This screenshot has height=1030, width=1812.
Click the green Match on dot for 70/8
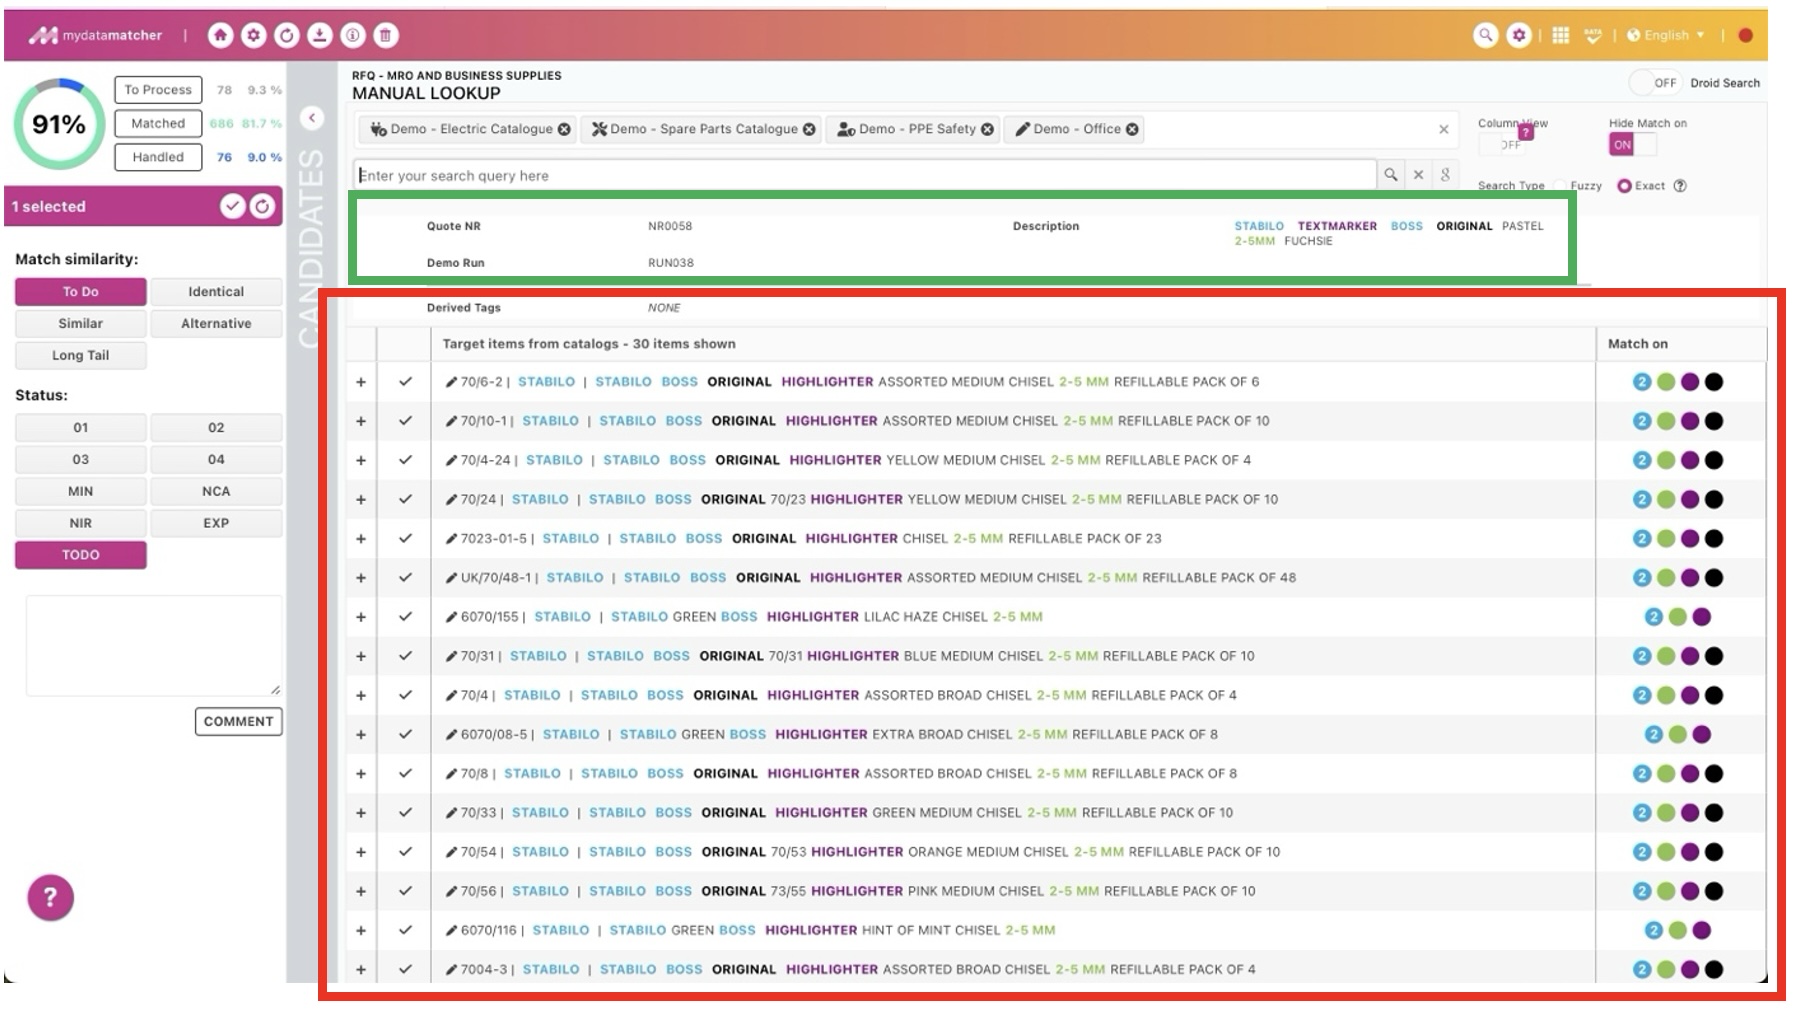pyautogui.click(x=1666, y=774)
